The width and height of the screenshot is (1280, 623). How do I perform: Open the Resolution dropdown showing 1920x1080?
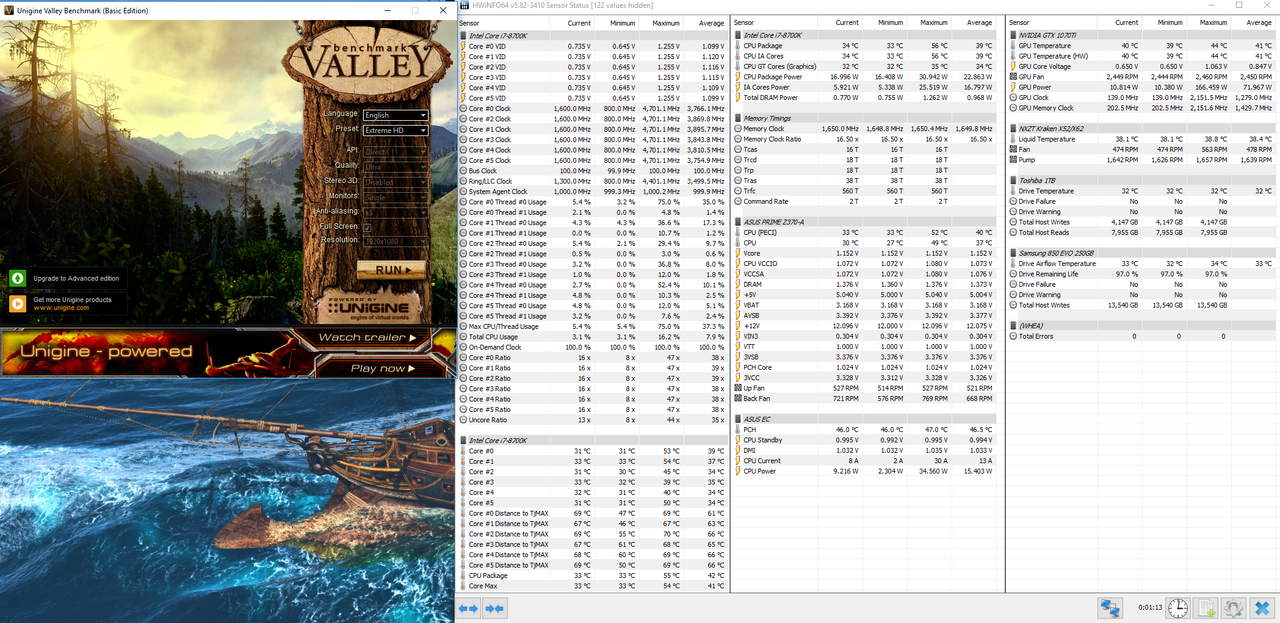(395, 241)
